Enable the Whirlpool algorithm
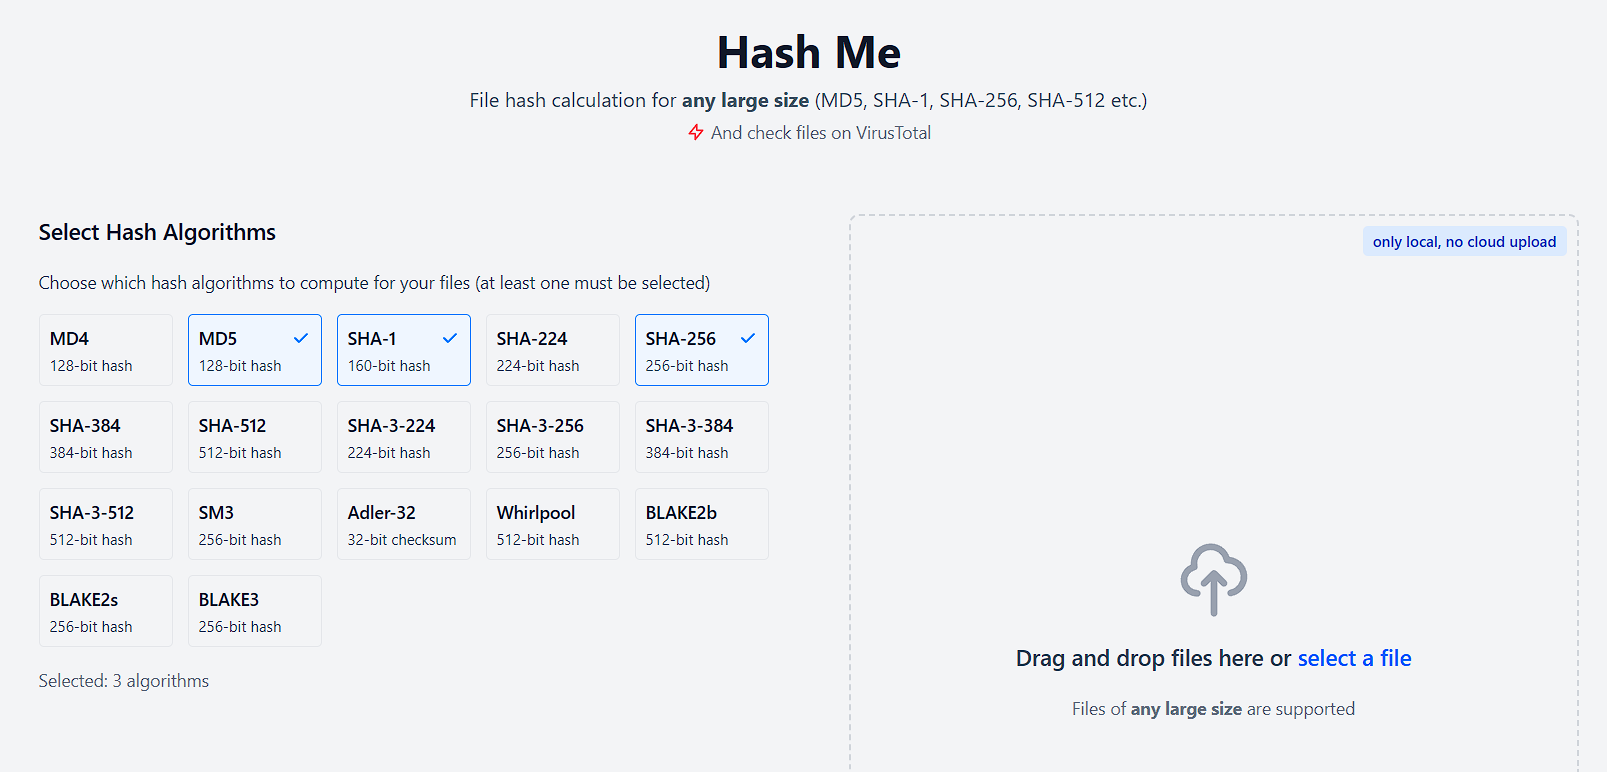This screenshot has width=1607, height=772. point(552,523)
